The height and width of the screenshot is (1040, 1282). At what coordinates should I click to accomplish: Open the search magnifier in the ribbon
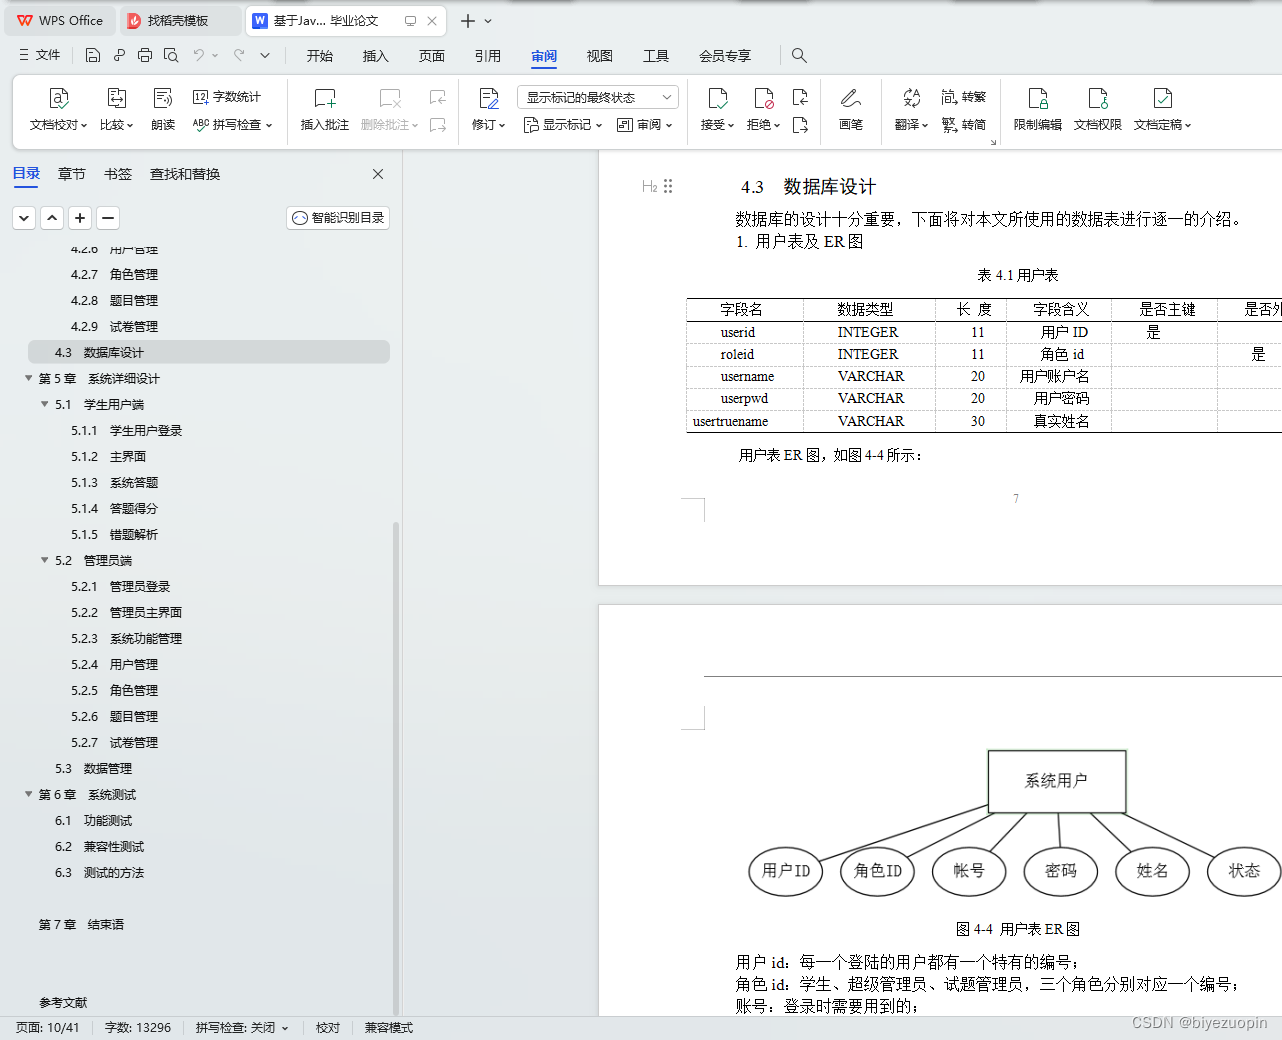(x=799, y=55)
